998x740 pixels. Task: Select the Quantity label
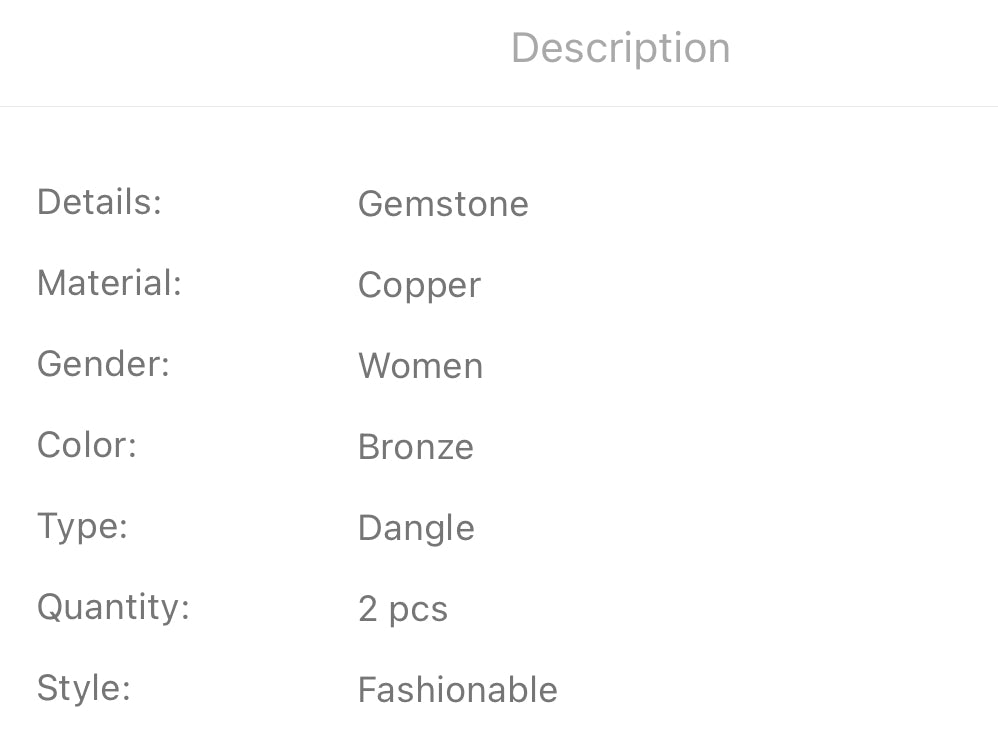click(113, 607)
